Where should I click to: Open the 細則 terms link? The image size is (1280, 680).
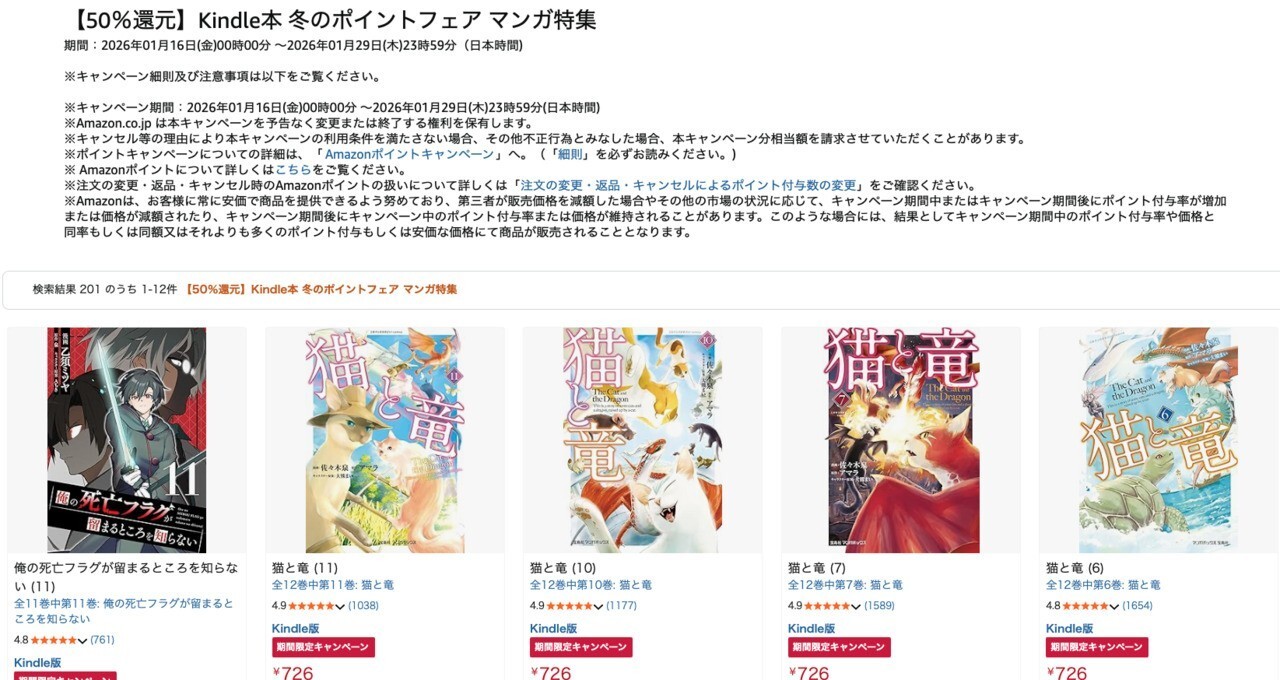point(570,154)
